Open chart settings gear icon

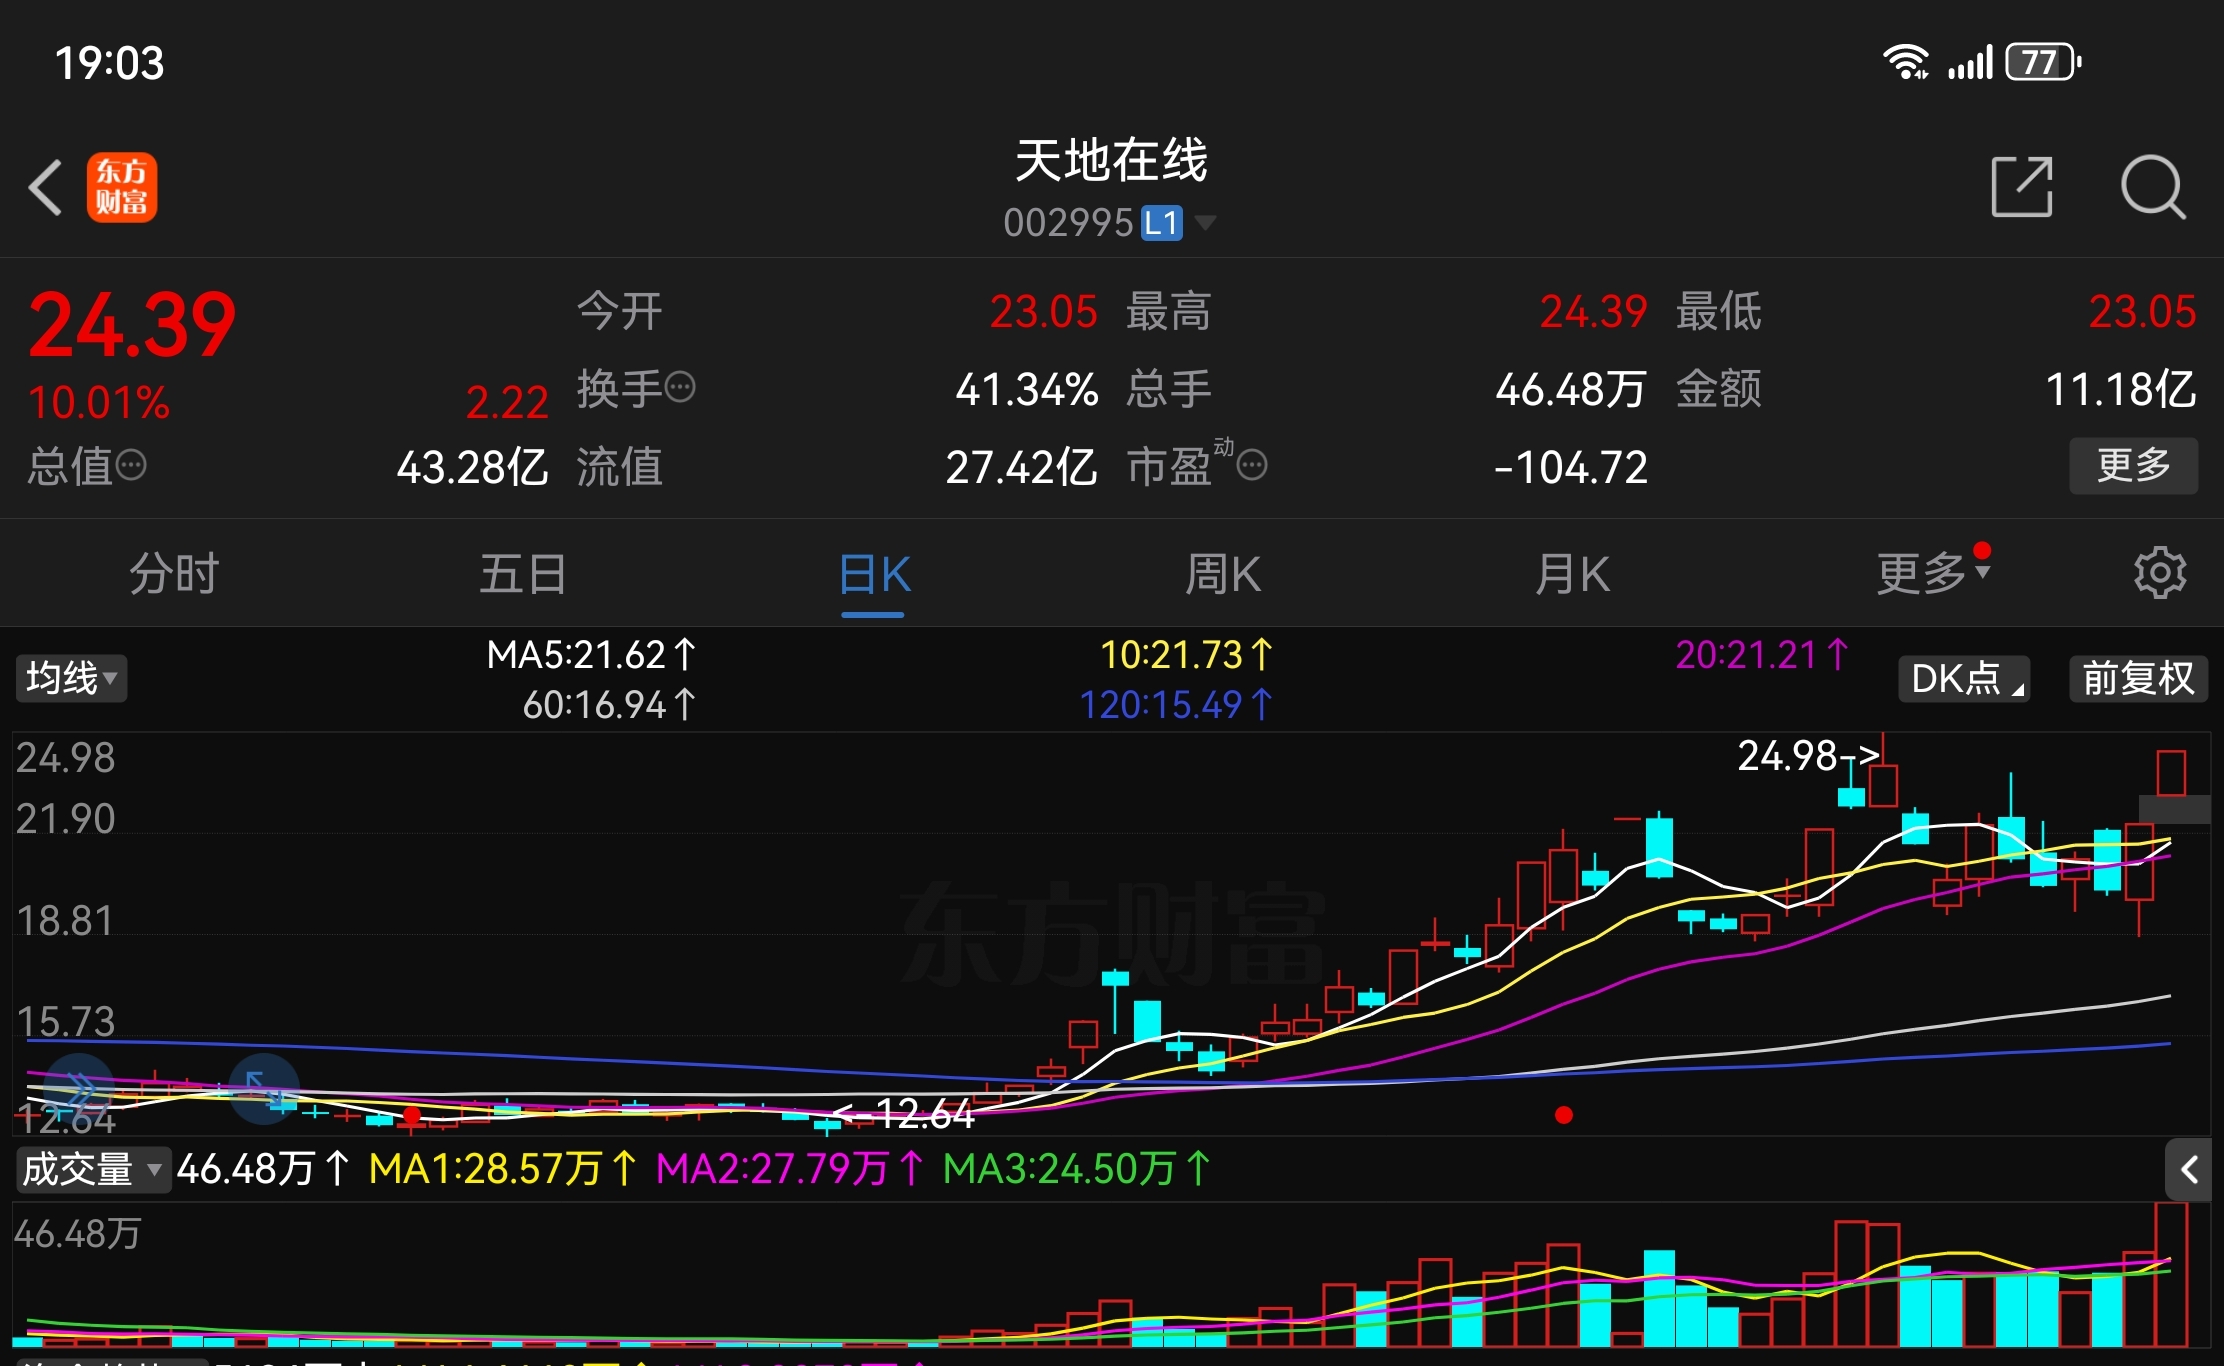[x=2160, y=573]
